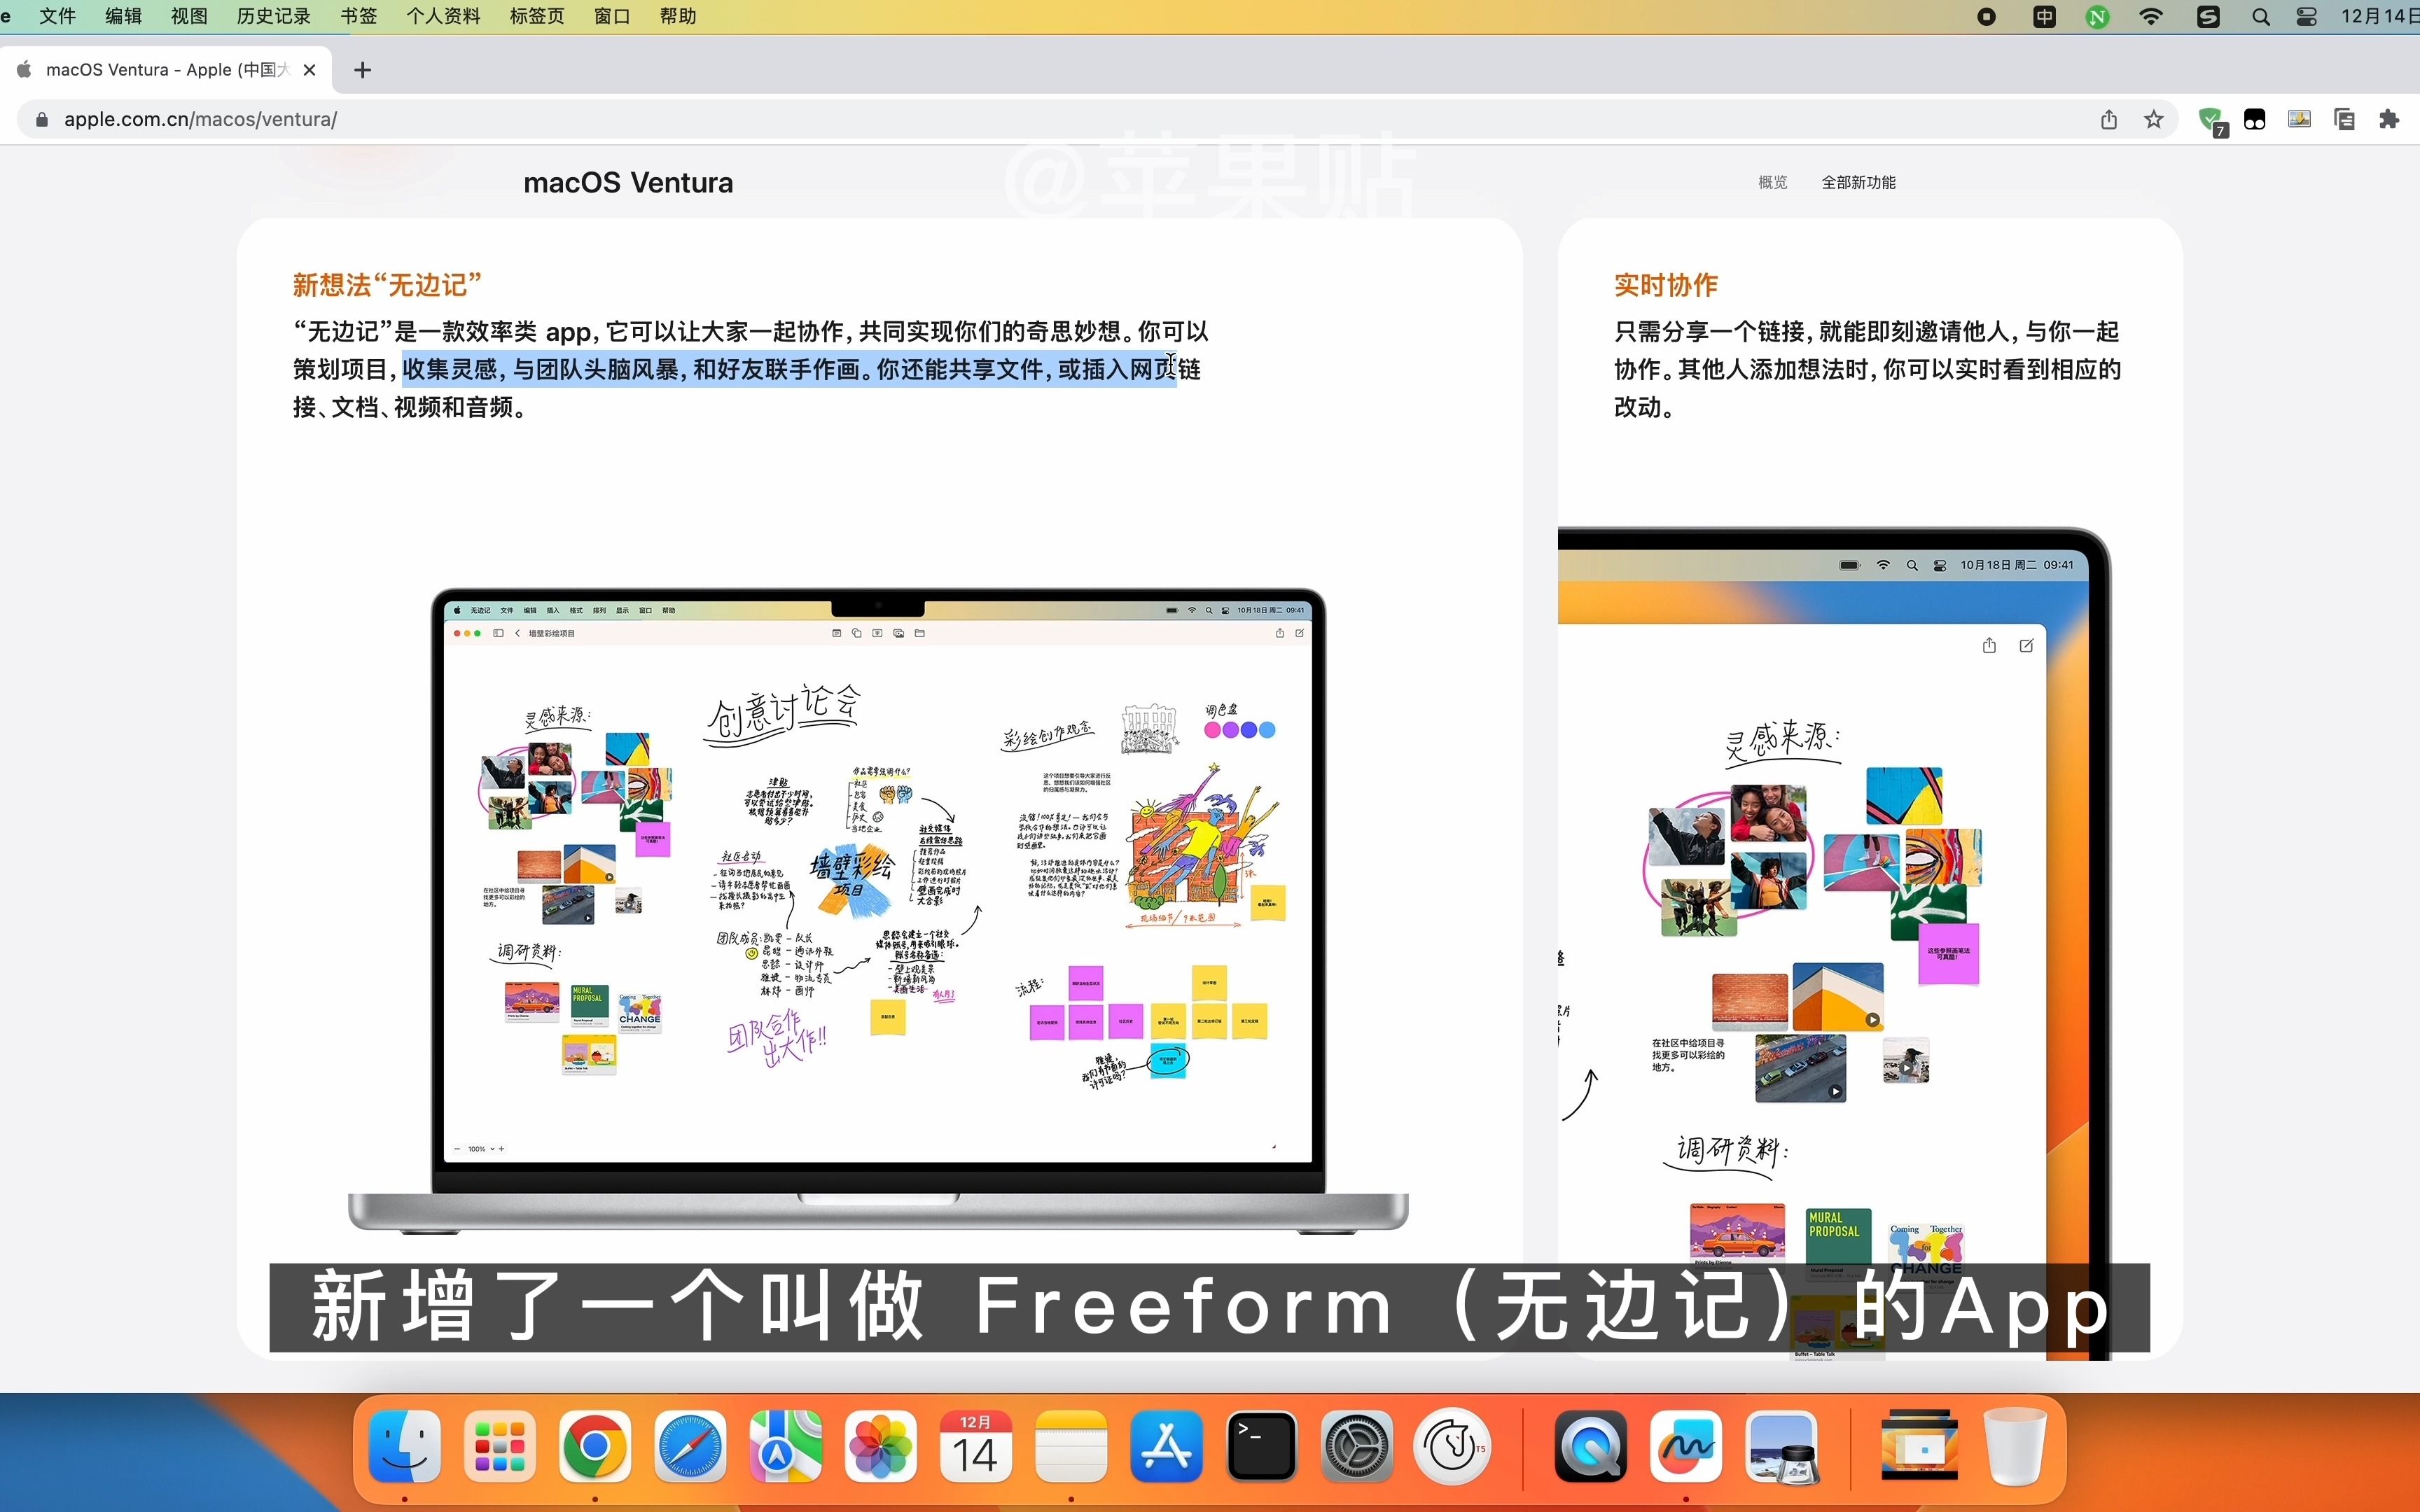The height and width of the screenshot is (1512, 2420).
Task: Switch input method via 中 icon
Action: [2045, 17]
